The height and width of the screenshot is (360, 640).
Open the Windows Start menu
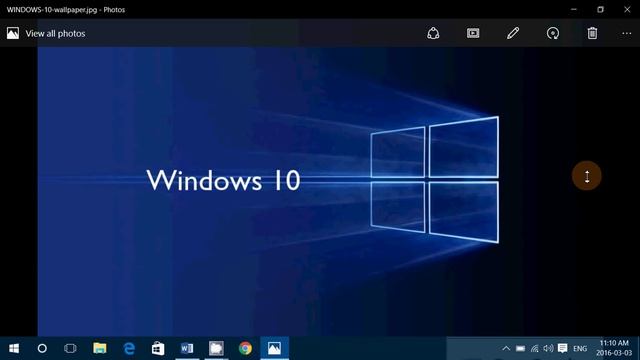click(14, 348)
